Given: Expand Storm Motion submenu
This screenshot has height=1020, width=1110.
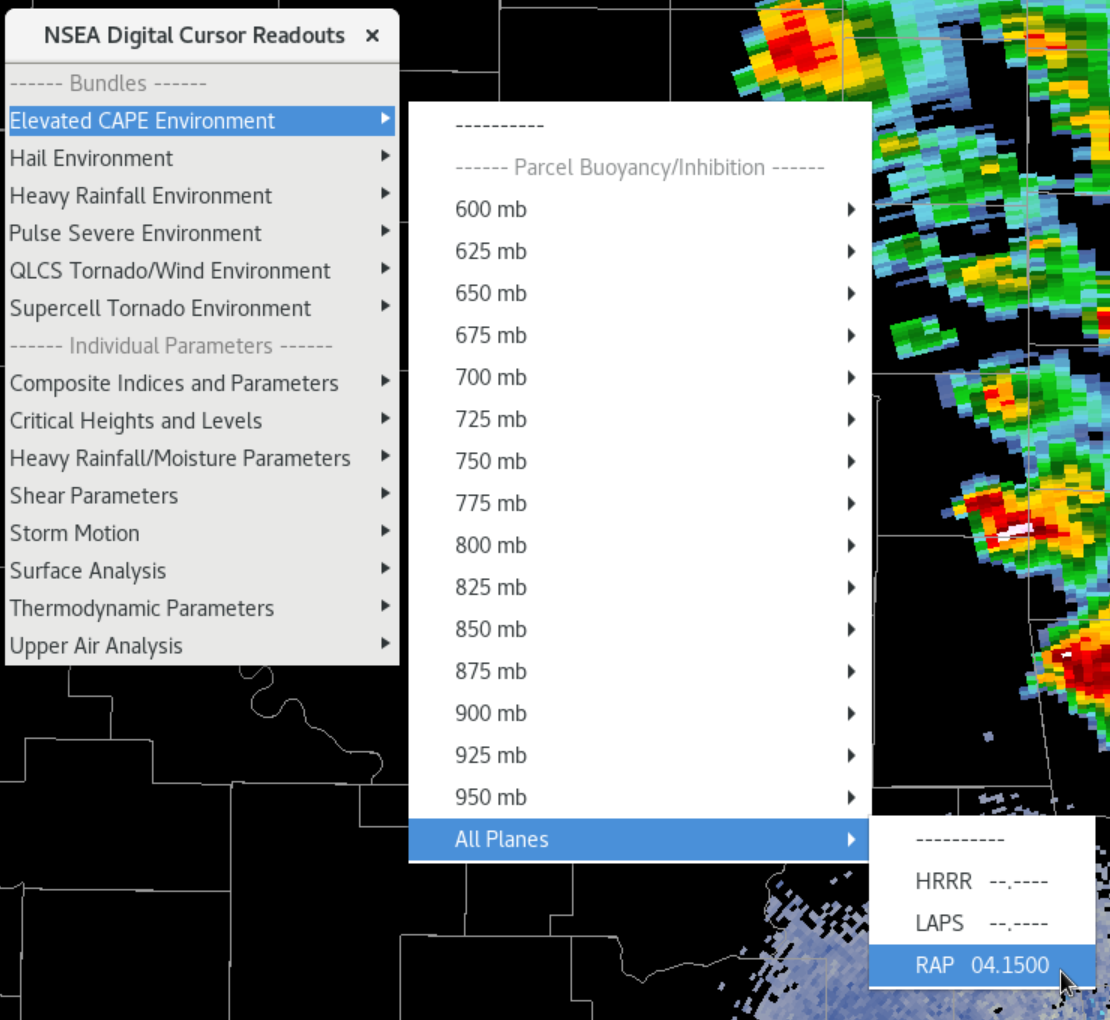Looking at the screenshot, I should click(202, 533).
